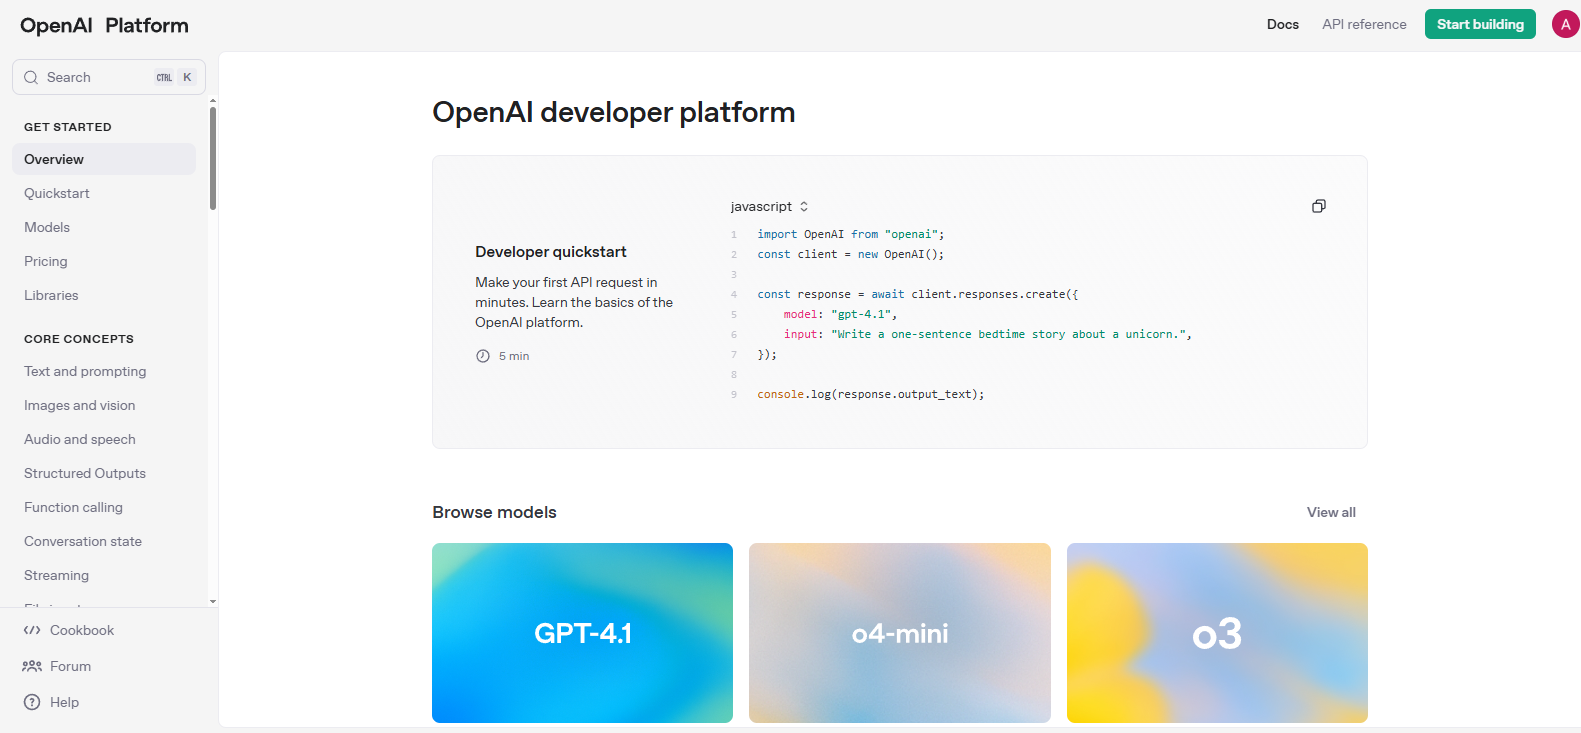This screenshot has width=1581, height=733.
Task: Click the Cookbook code icon in sidebar
Action: pyautogui.click(x=32, y=630)
